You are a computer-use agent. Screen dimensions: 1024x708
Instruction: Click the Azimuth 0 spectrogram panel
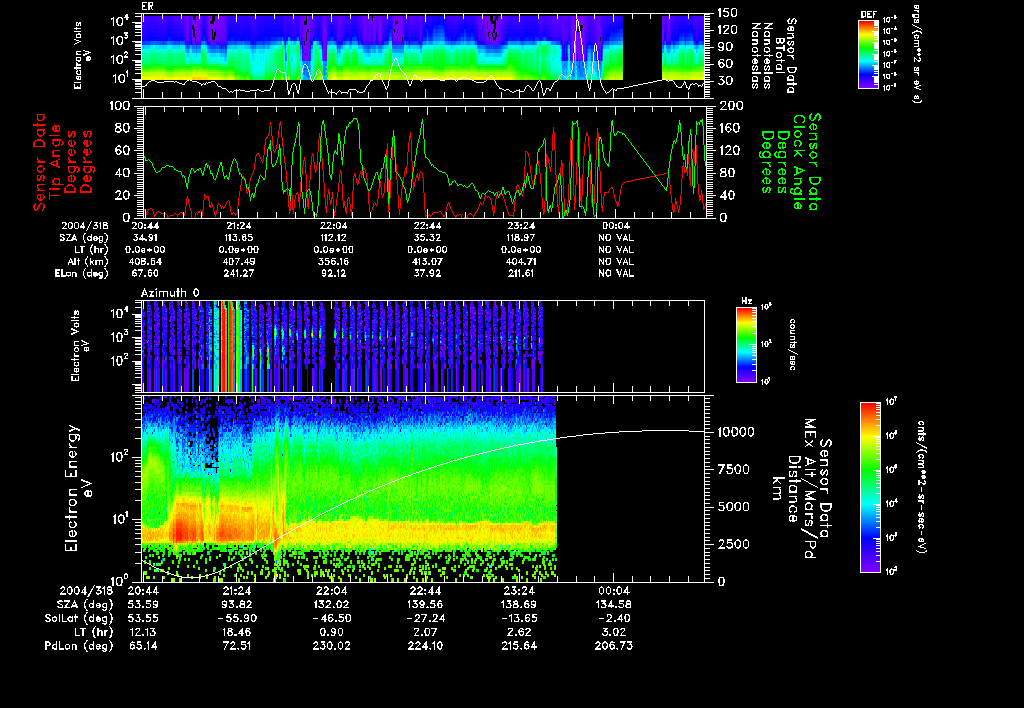[x=423, y=346]
